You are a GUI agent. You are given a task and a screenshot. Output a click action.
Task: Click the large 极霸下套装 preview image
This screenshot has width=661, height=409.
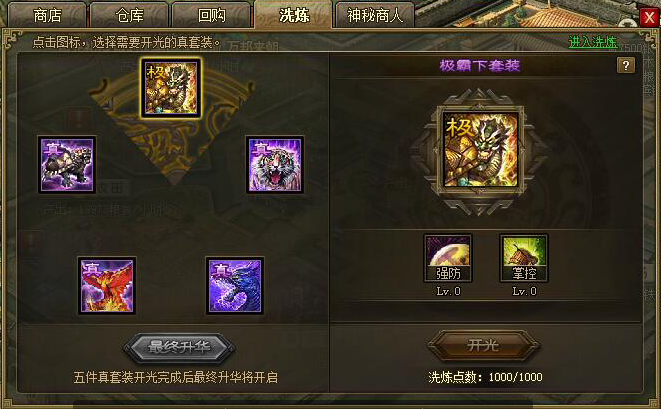[480, 150]
